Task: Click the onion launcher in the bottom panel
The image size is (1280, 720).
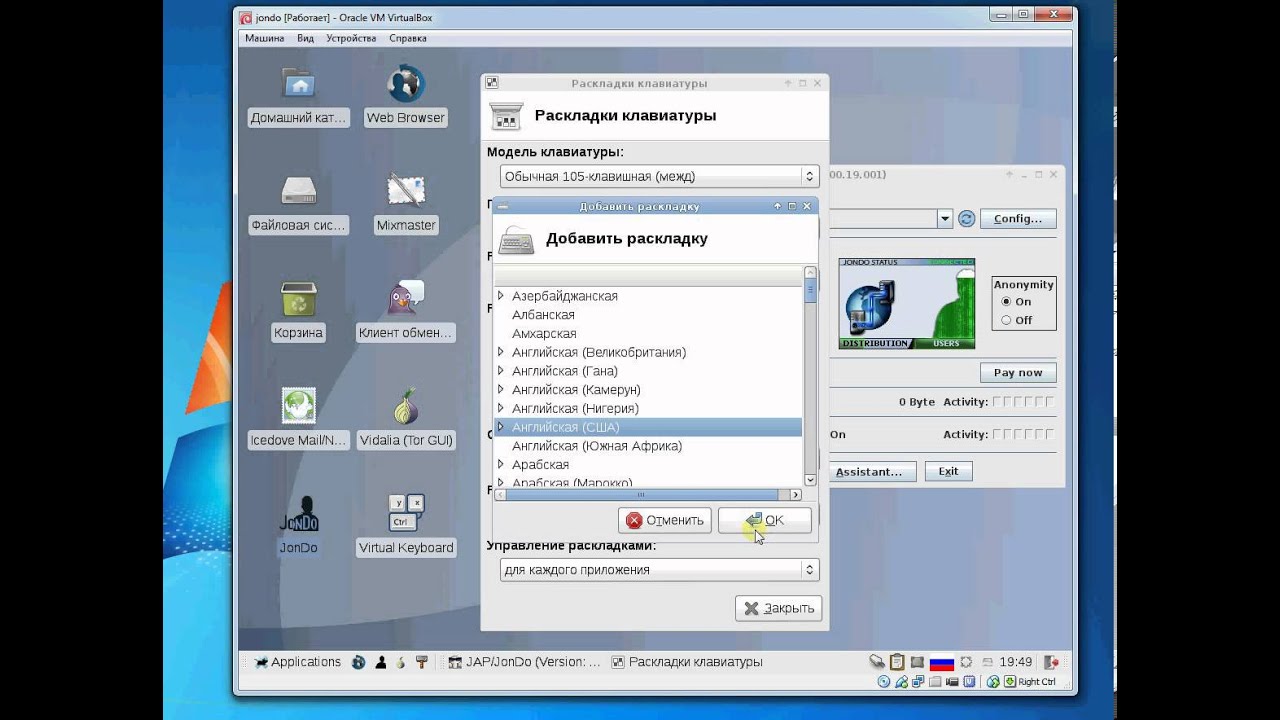Action: tap(401, 662)
